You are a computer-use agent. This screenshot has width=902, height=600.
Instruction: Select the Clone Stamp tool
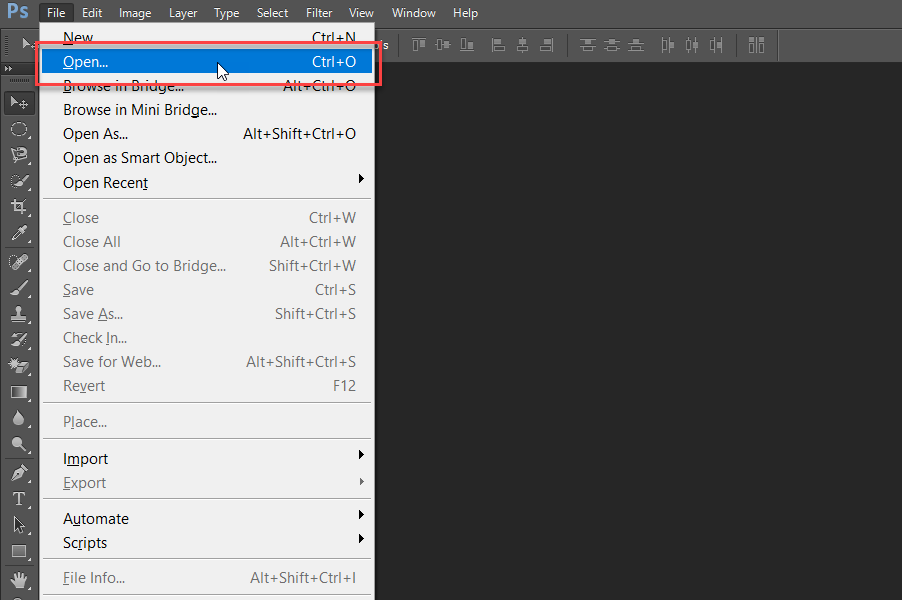19,313
